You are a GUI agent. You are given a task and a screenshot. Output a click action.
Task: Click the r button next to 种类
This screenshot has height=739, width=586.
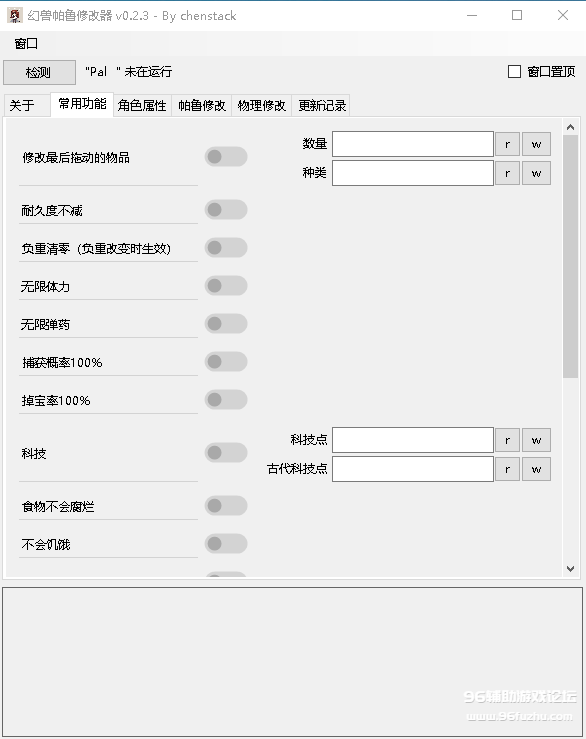[x=507, y=173]
